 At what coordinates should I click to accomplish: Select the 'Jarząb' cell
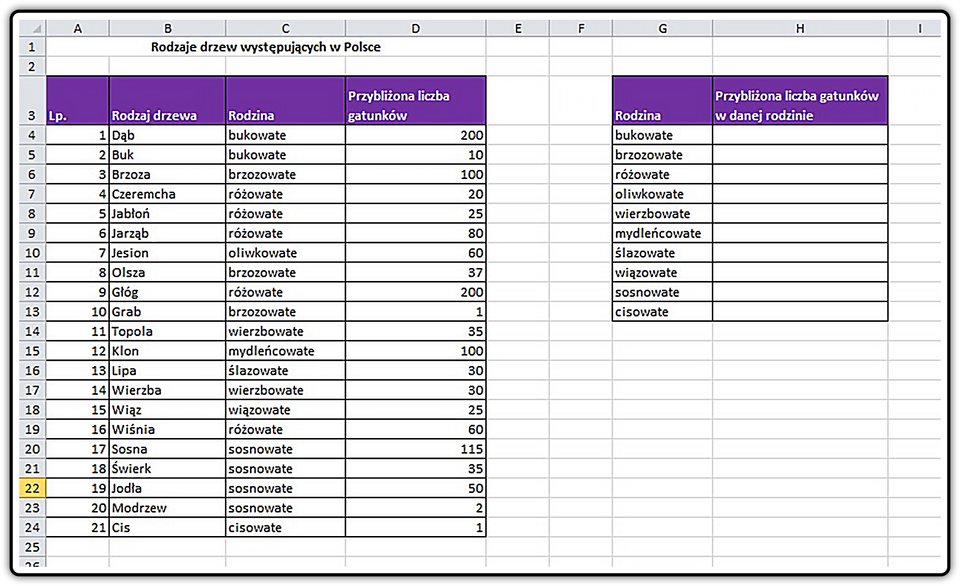(167, 233)
